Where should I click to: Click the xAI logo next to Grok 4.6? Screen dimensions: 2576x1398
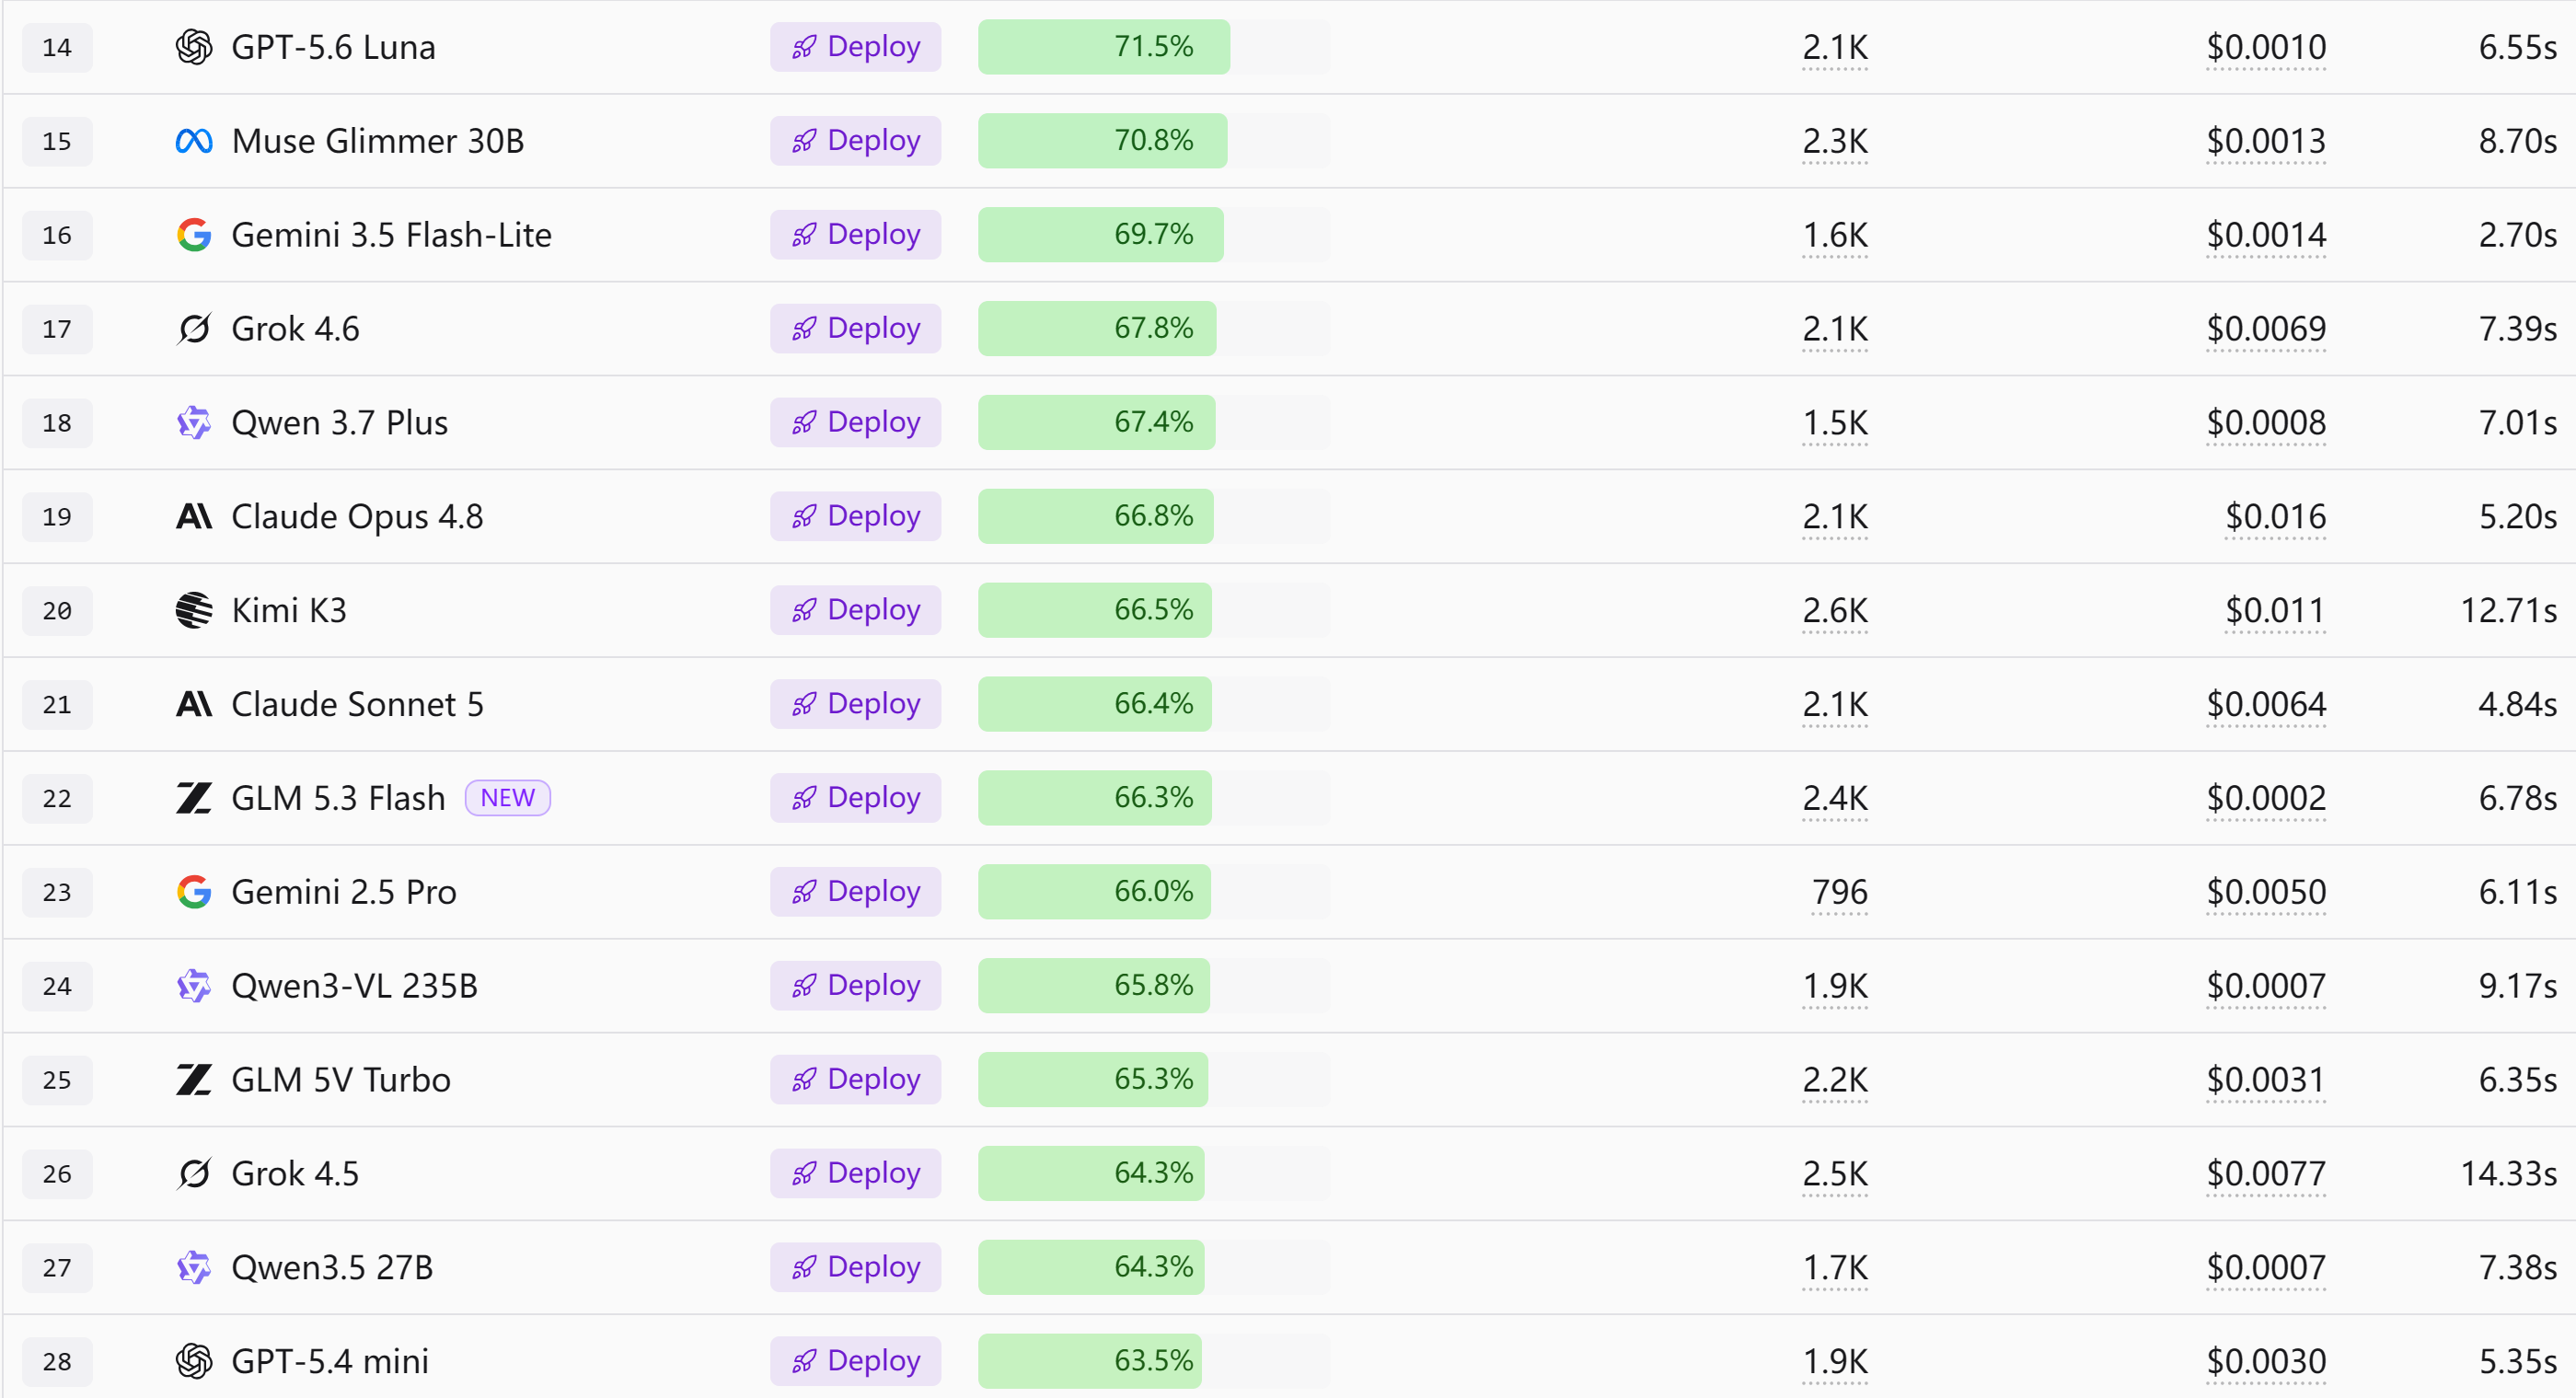pyautogui.click(x=194, y=329)
